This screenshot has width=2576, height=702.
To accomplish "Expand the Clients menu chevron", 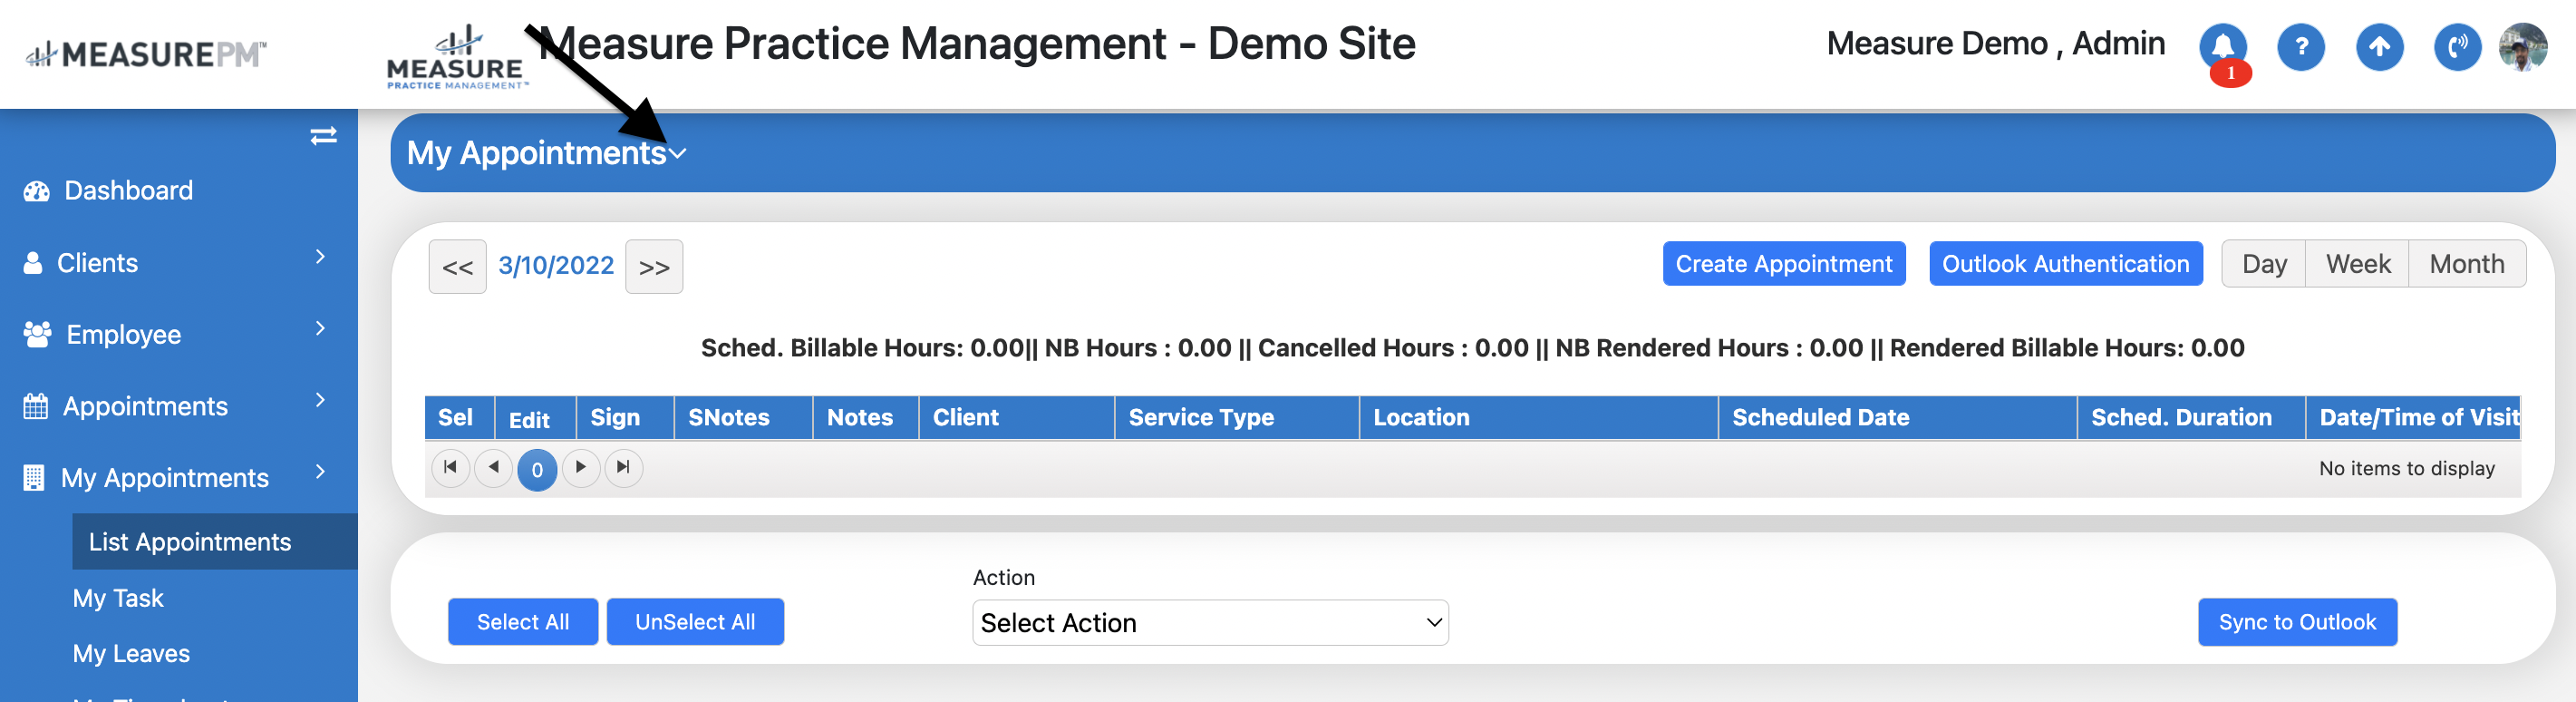I will [x=320, y=257].
